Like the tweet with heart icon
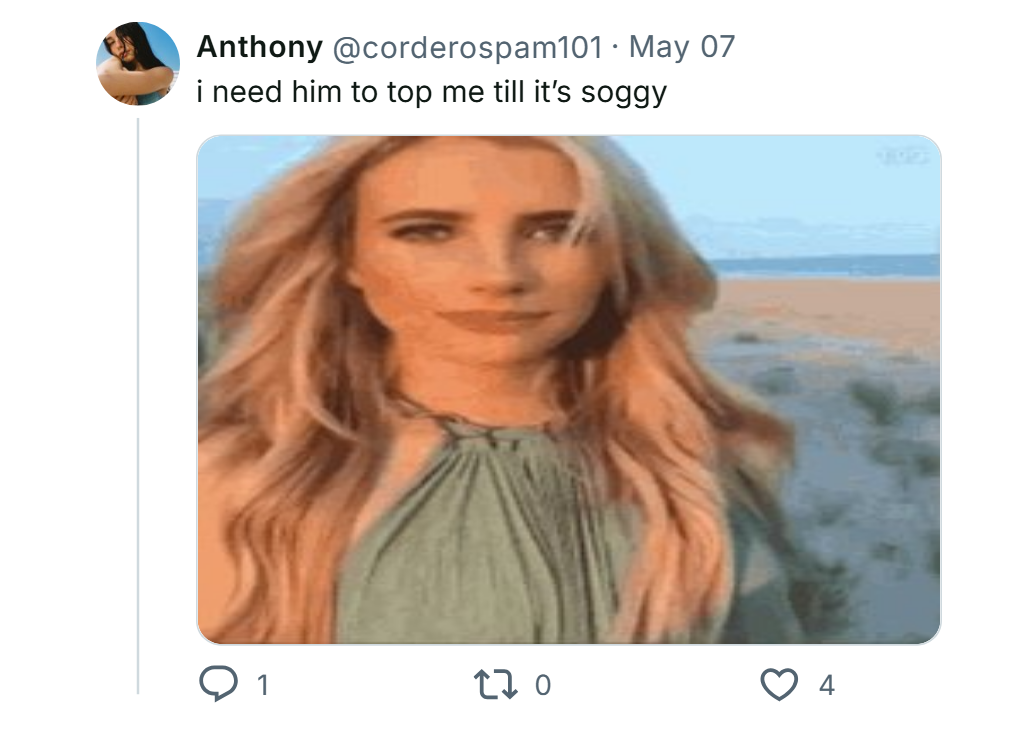This screenshot has height=739, width=1034. 779,684
